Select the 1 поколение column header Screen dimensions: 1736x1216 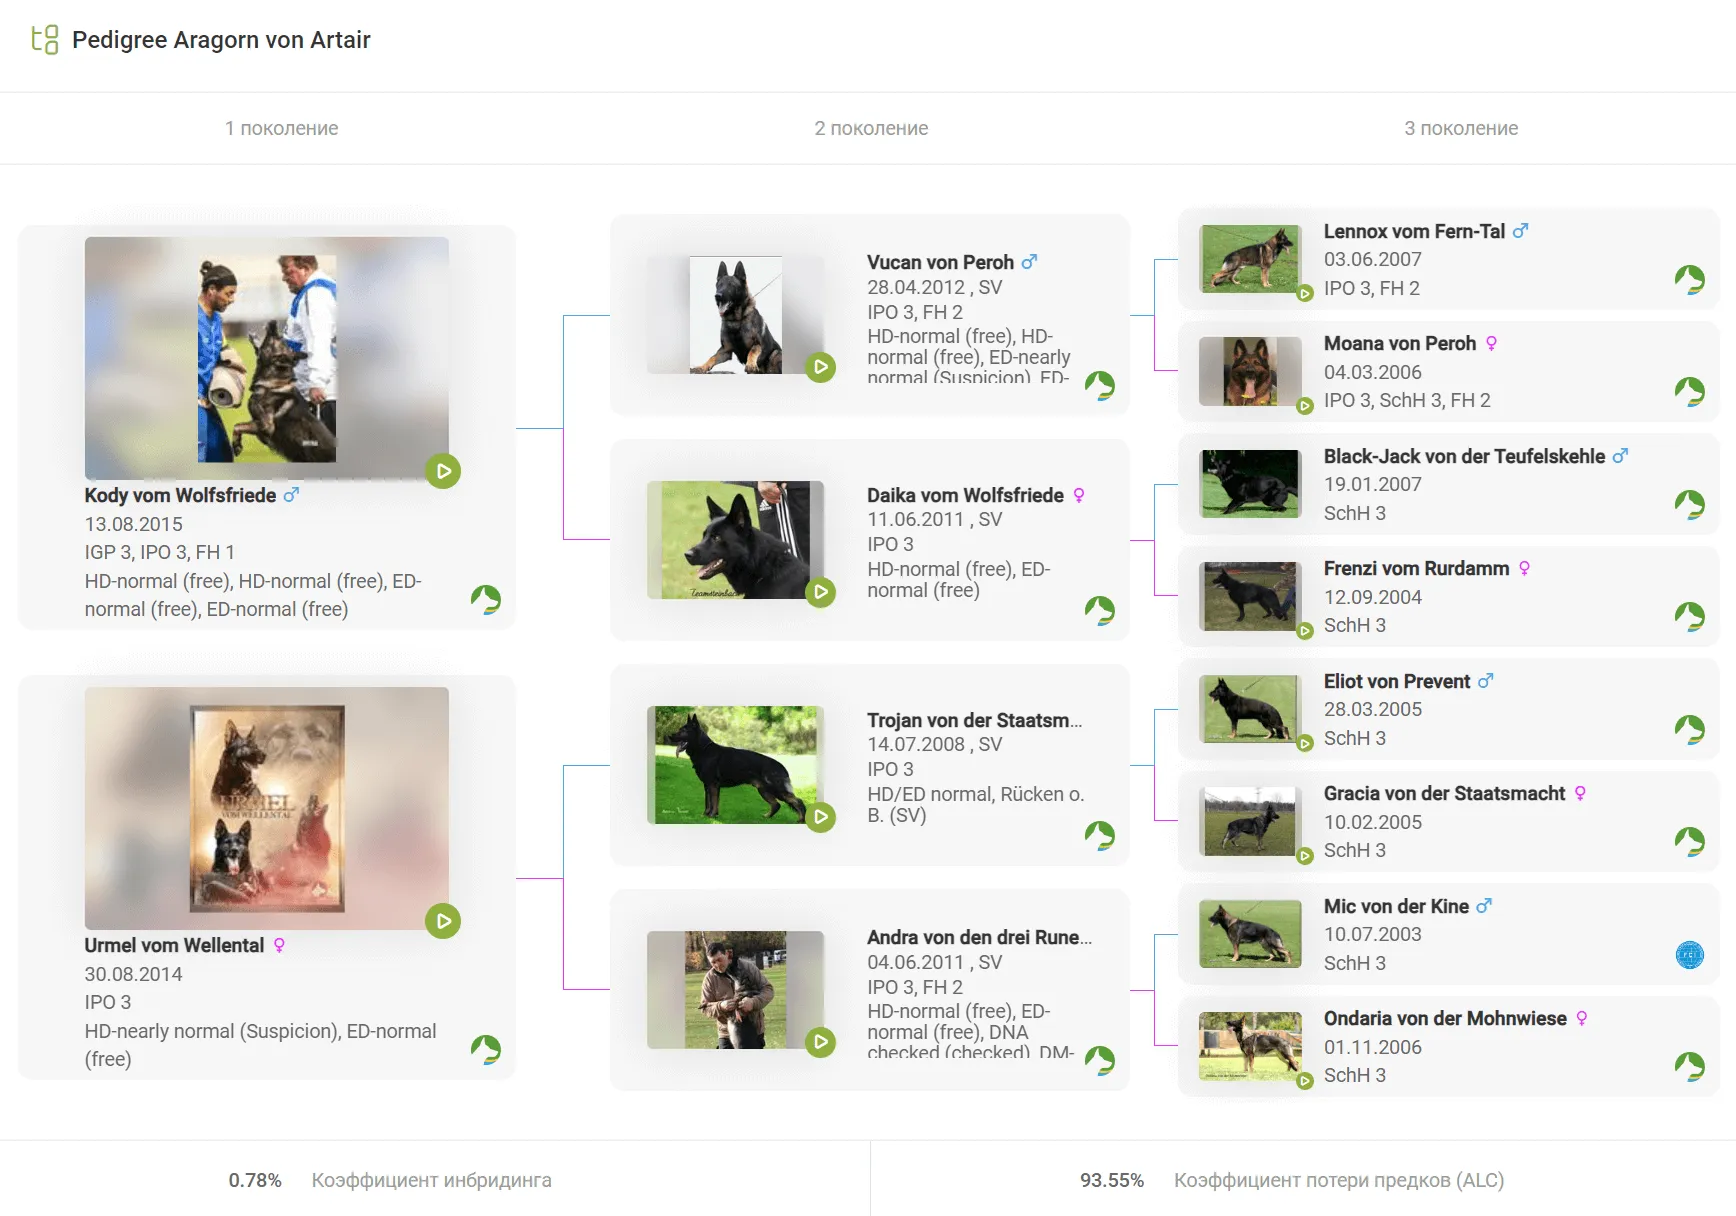(x=281, y=128)
